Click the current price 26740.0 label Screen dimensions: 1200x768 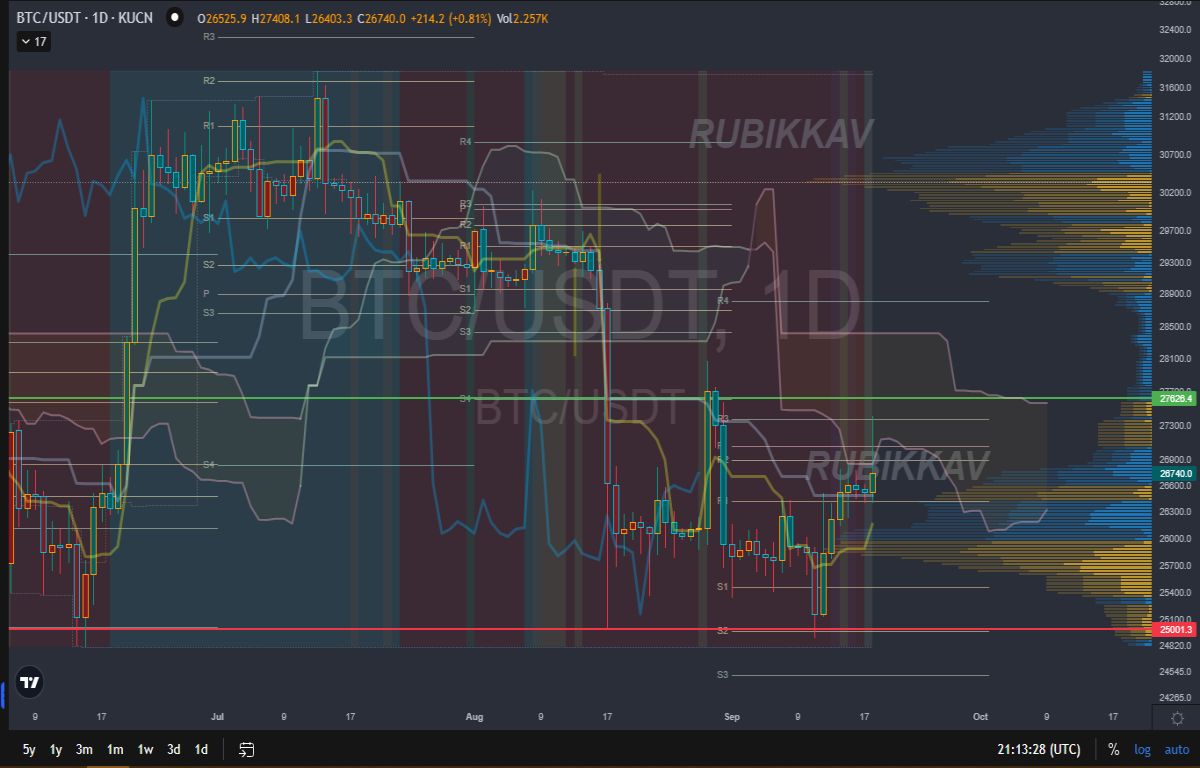(x=1176, y=473)
